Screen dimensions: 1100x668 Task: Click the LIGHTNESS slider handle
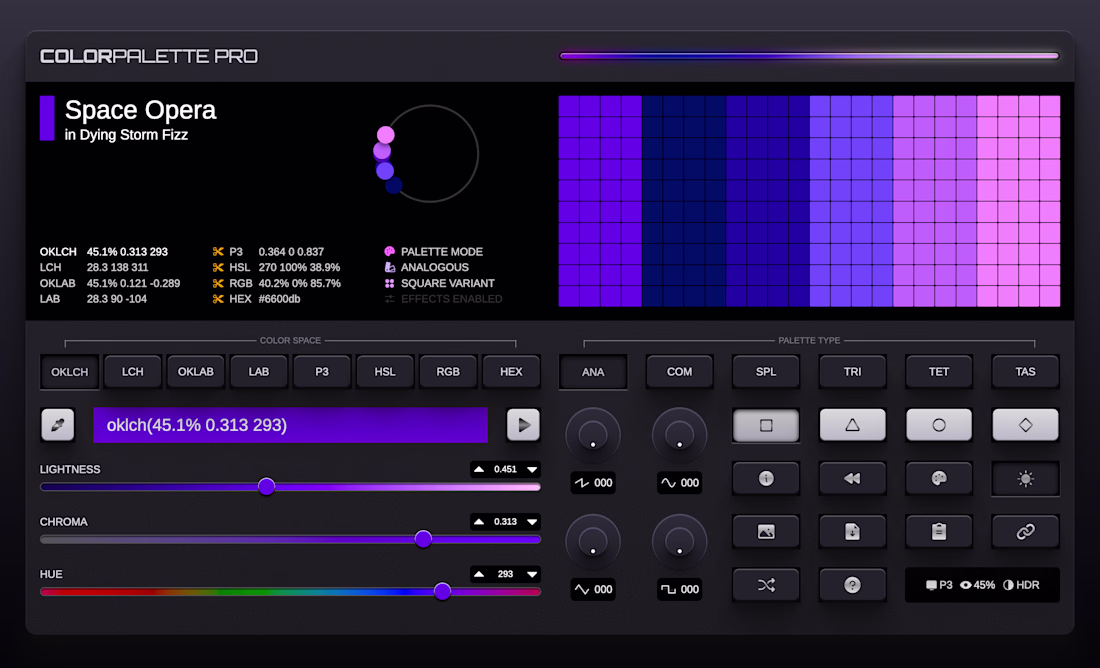pyautogui.click(x=266, y=486)
